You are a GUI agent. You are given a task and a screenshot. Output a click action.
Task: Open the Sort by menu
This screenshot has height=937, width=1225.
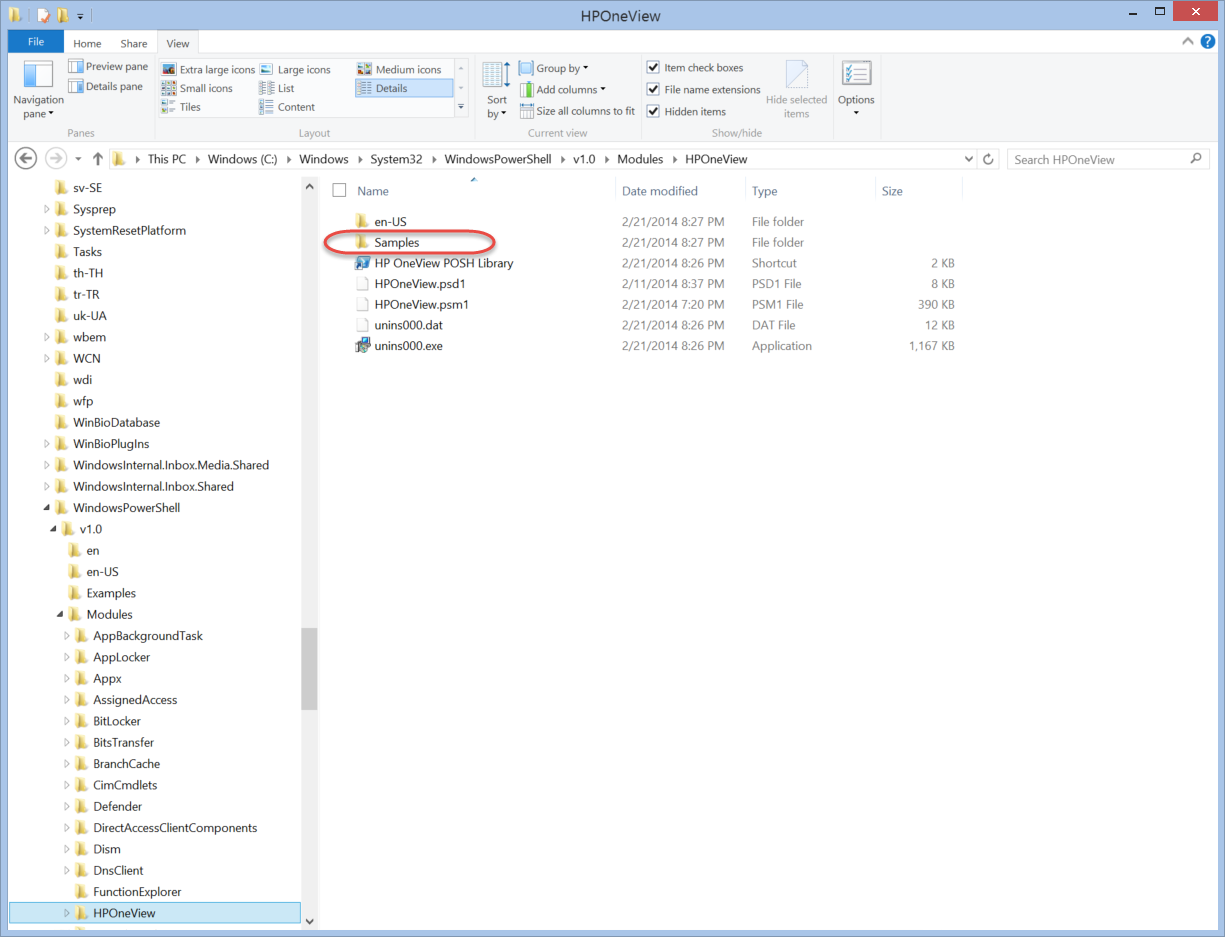point(496,90)
